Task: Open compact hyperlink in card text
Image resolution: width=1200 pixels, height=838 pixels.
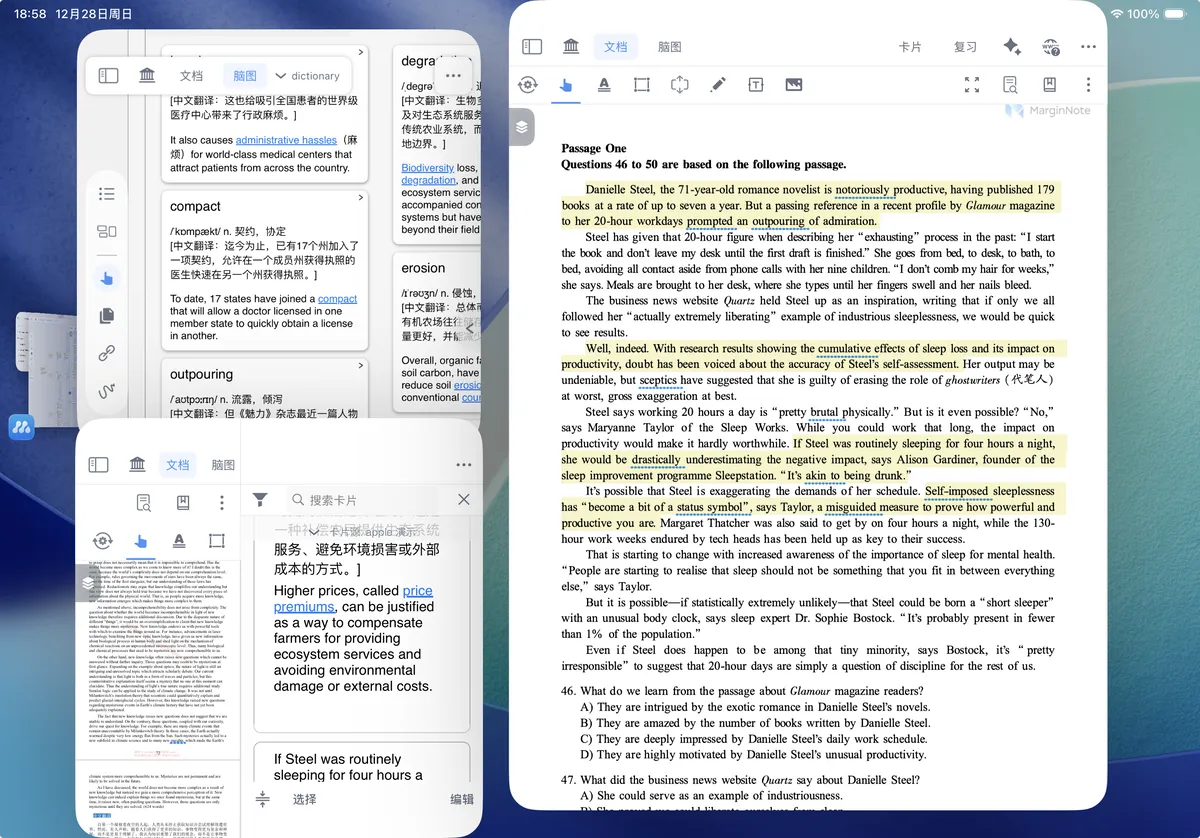Action: click(337, 299)
